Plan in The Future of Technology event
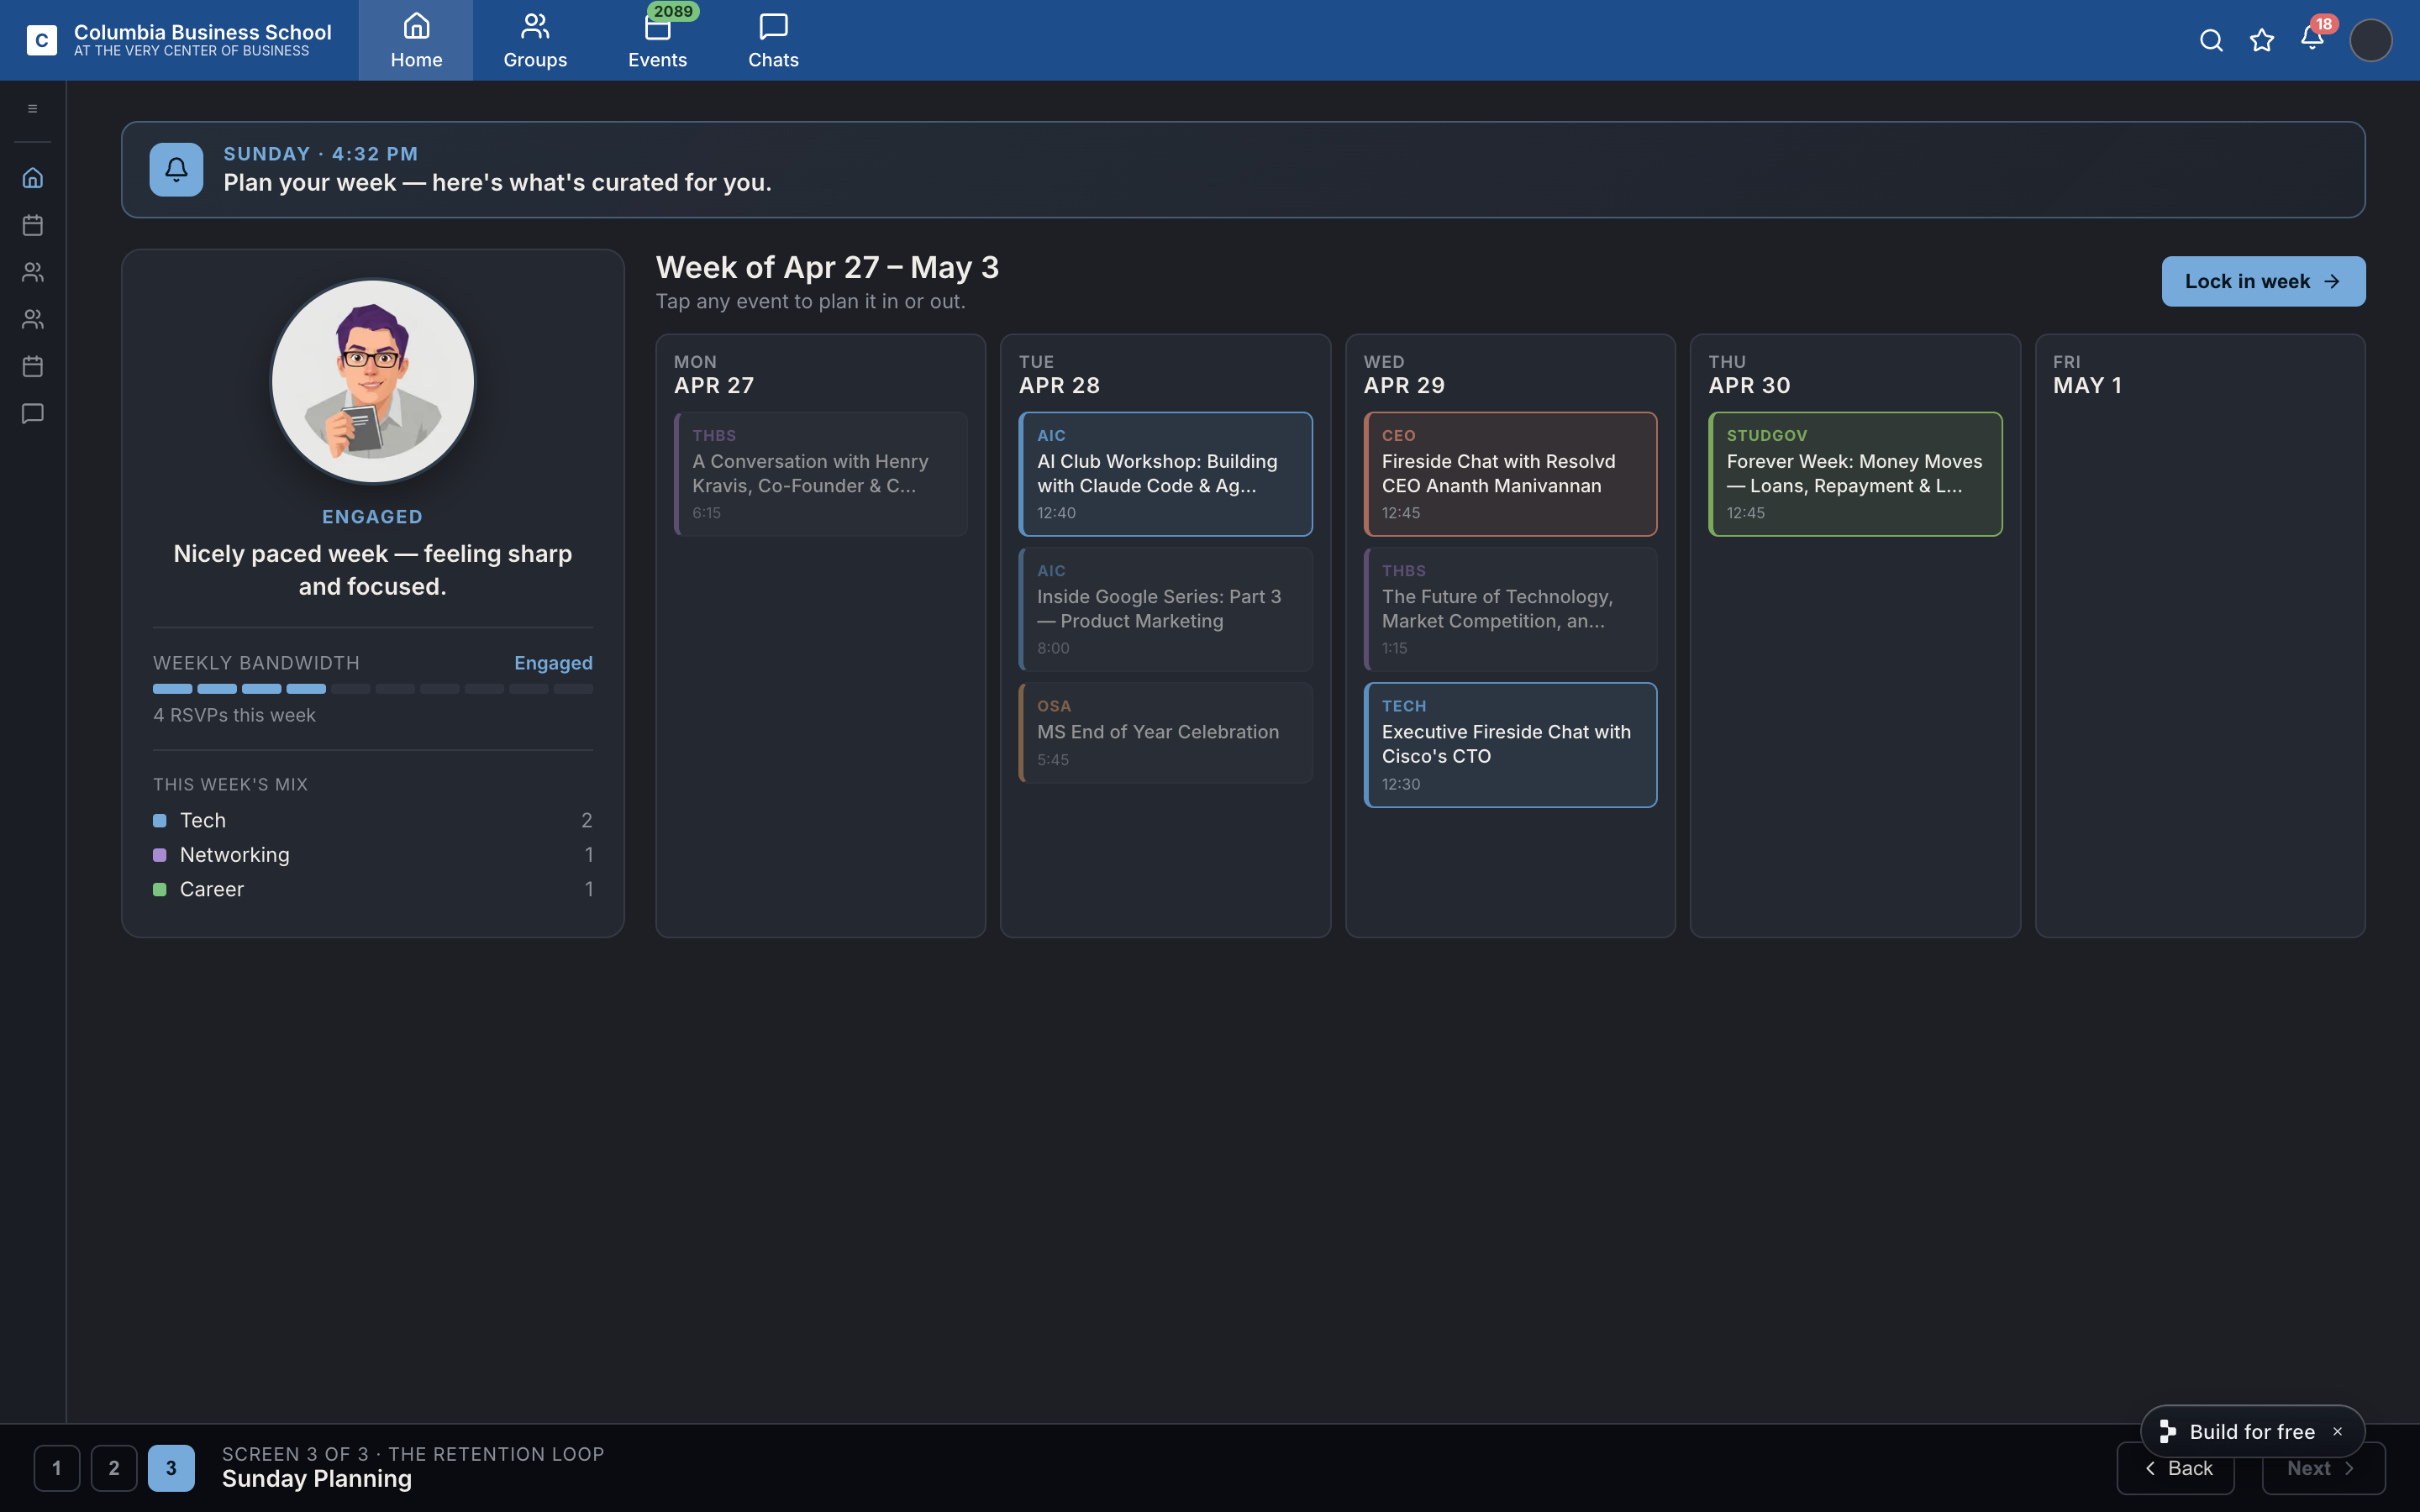2420x1512 pixels. [x=1510, y=609]
